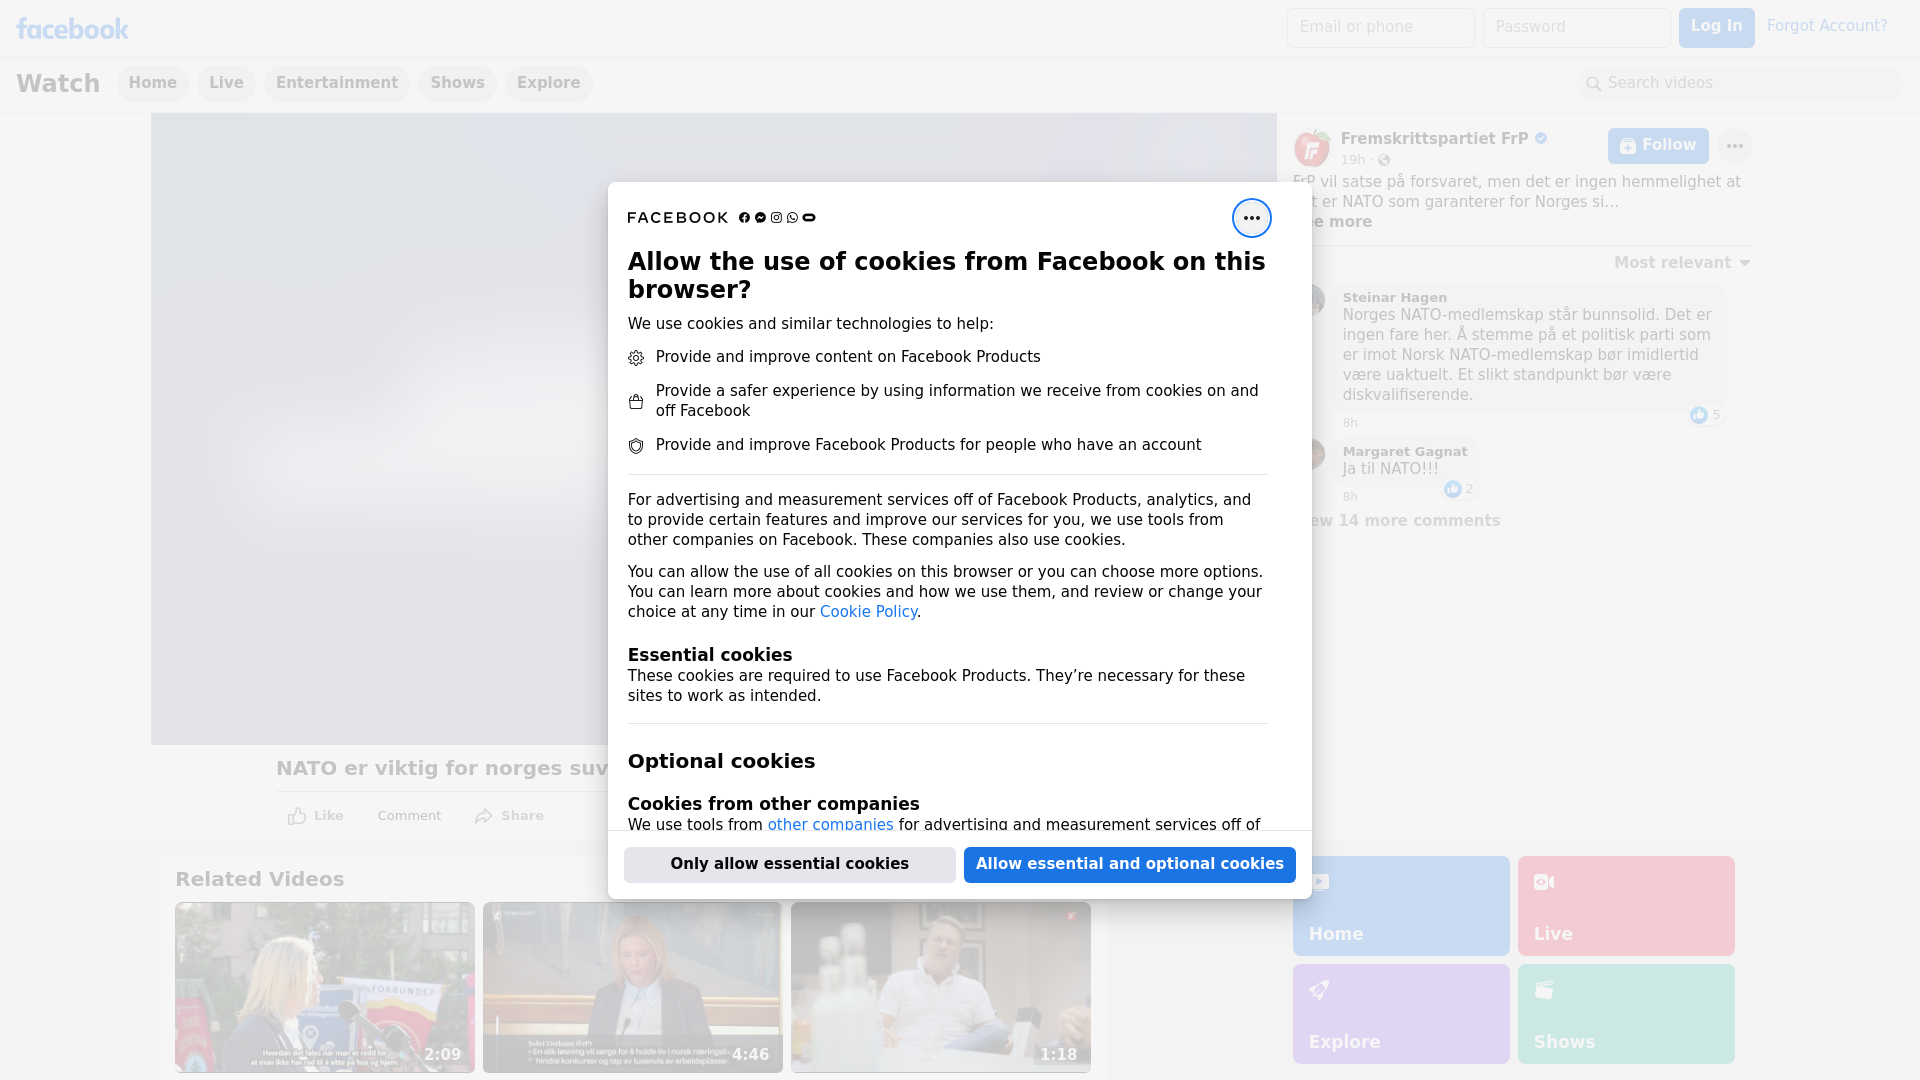Open the Live tile in the sidebar

(x=1626, y=906)
